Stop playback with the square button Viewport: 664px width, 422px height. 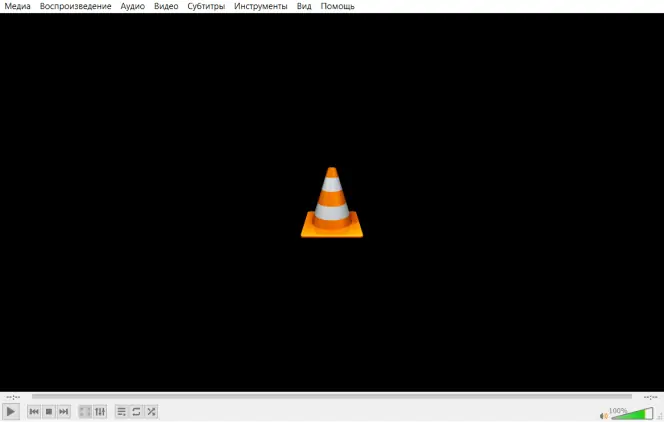(x=49, y=411)
